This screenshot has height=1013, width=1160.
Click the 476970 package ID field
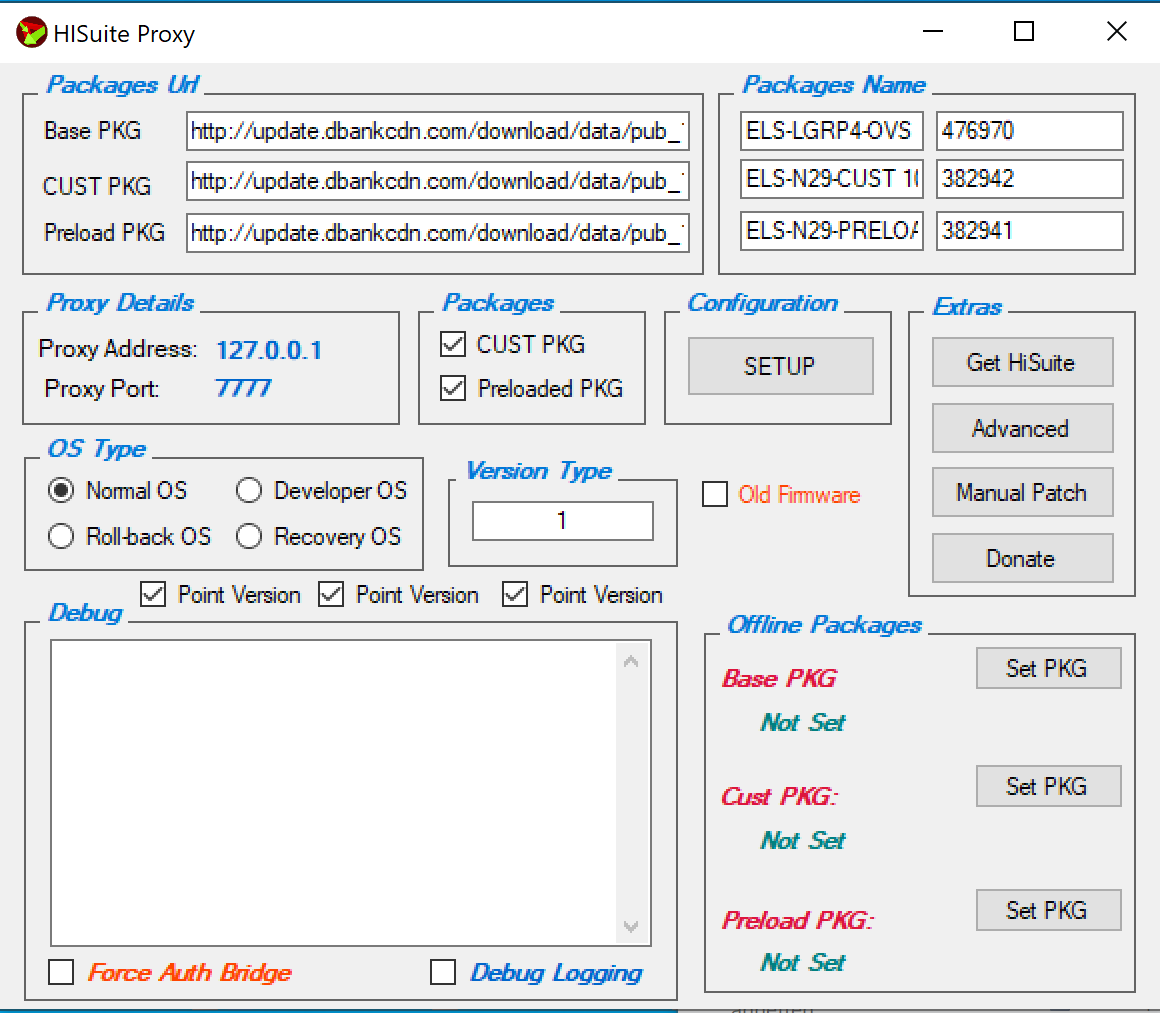click(x=1030, y=131)
